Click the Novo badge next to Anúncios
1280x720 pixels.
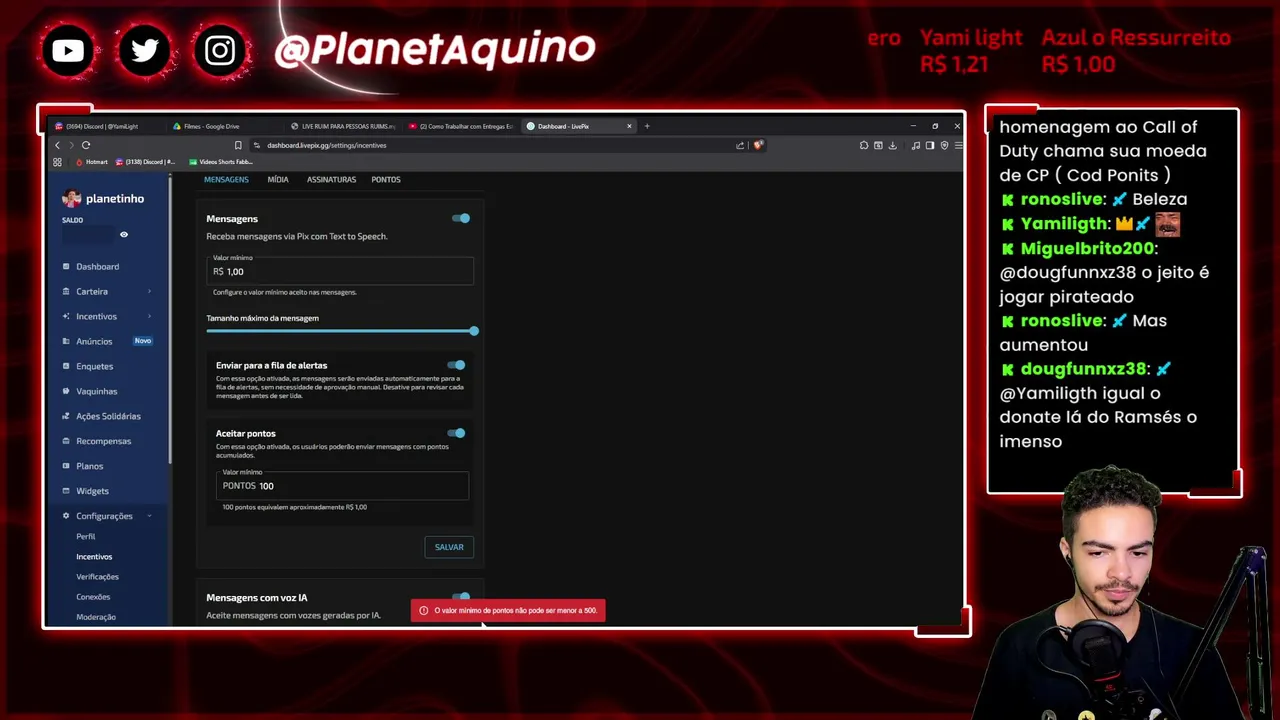[x=143, y=341]
